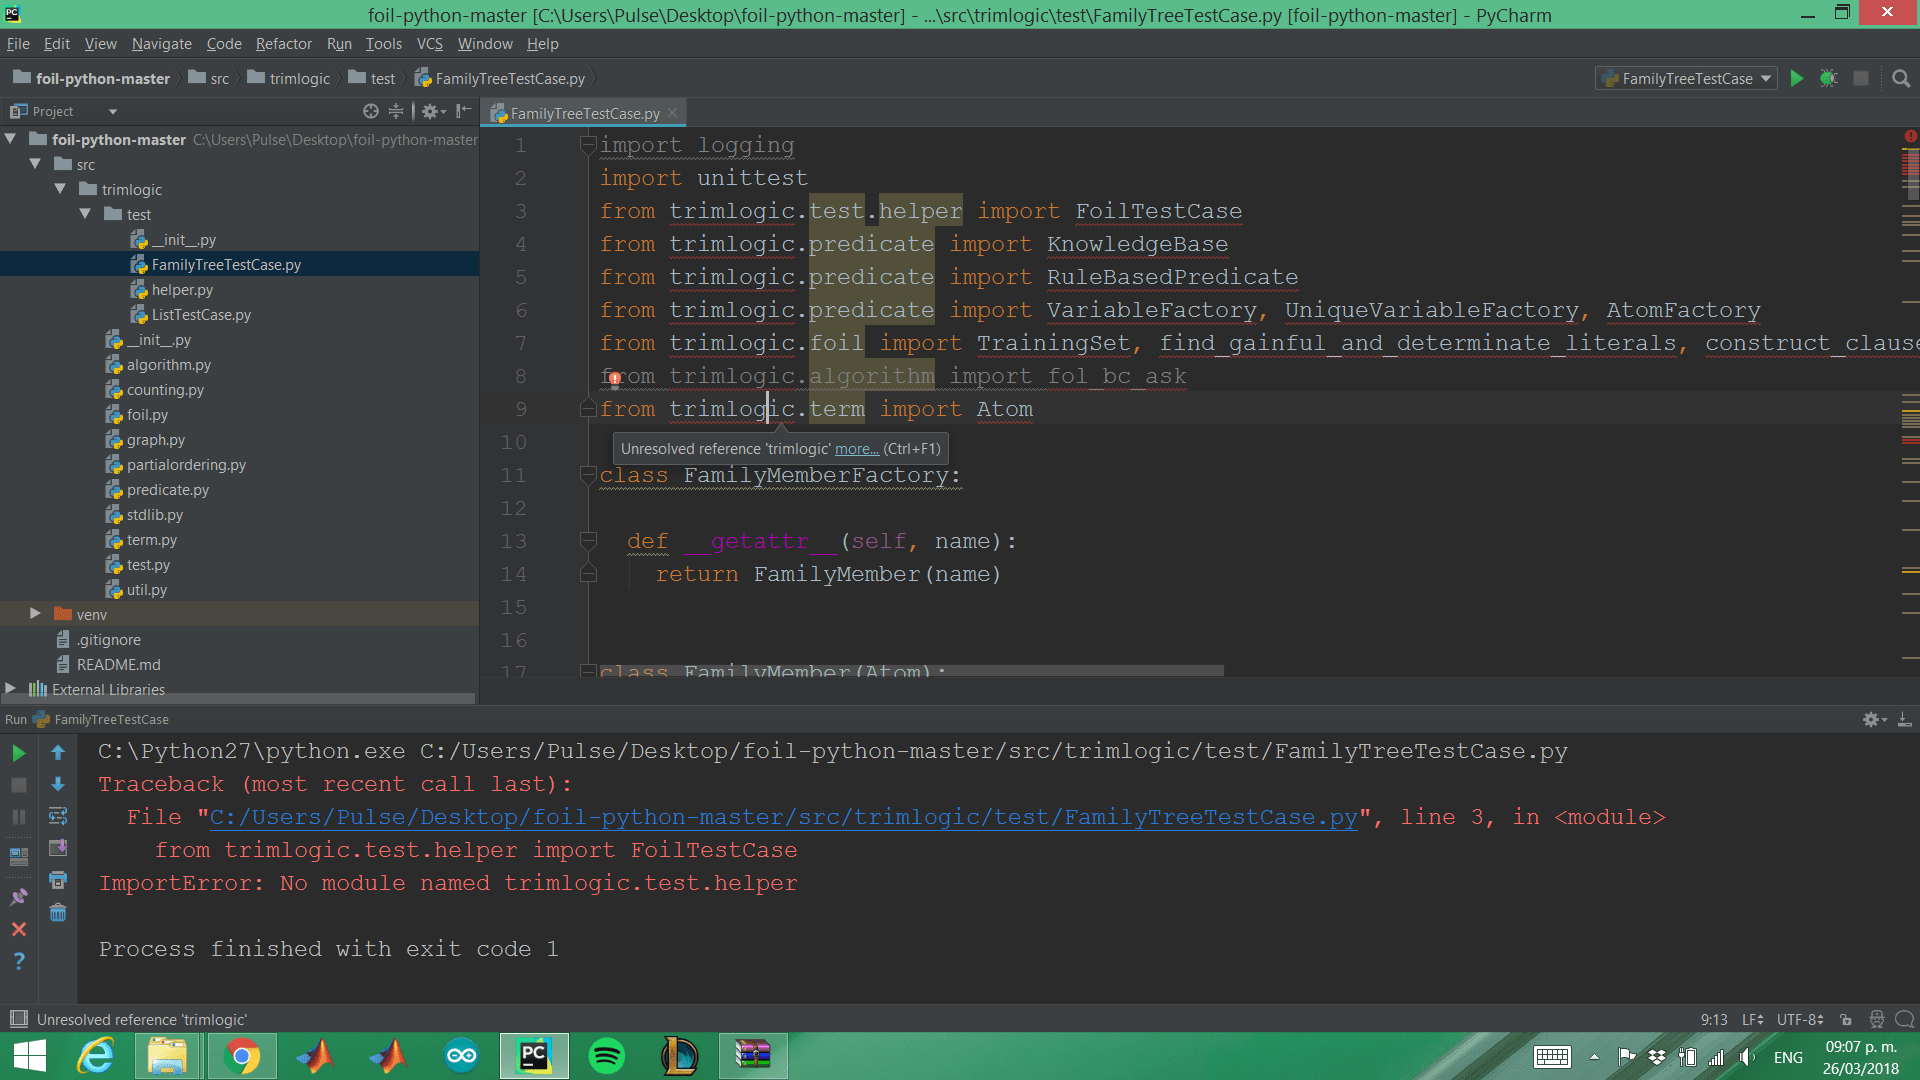Open the Refactor menu
1920x1080 pixels.
pos(283,44)
